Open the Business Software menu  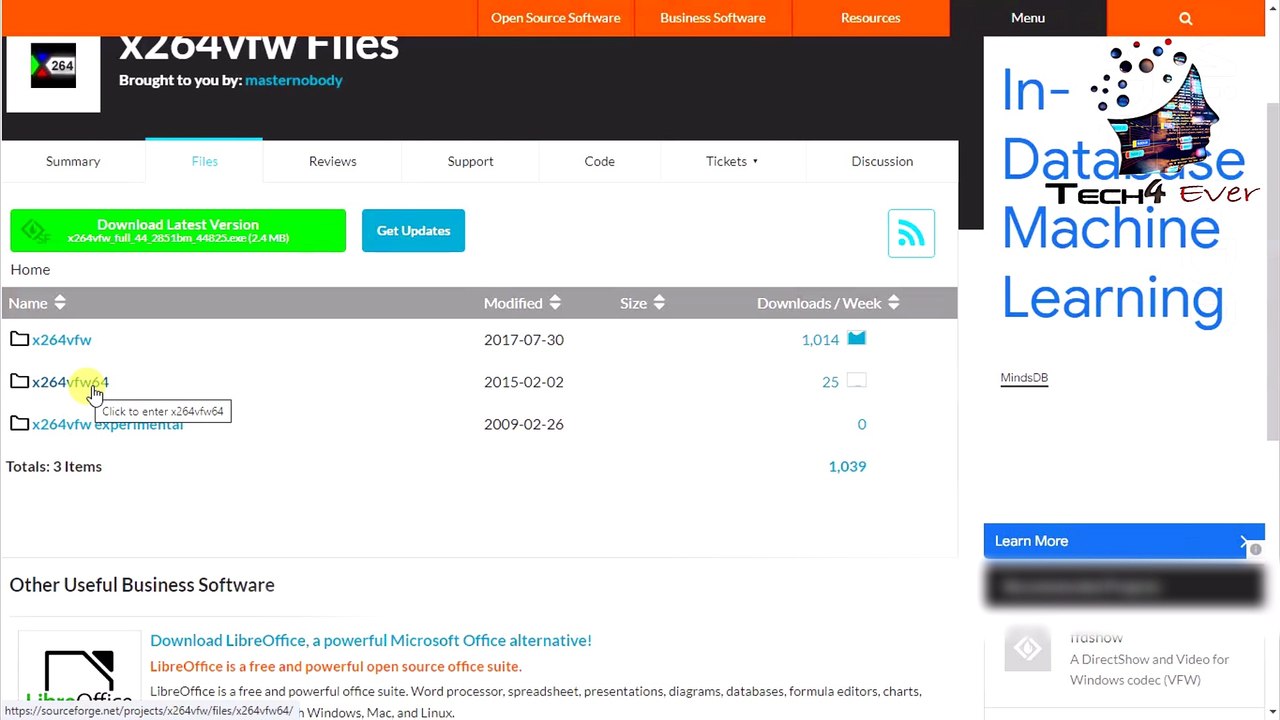[x=713, y=18]
